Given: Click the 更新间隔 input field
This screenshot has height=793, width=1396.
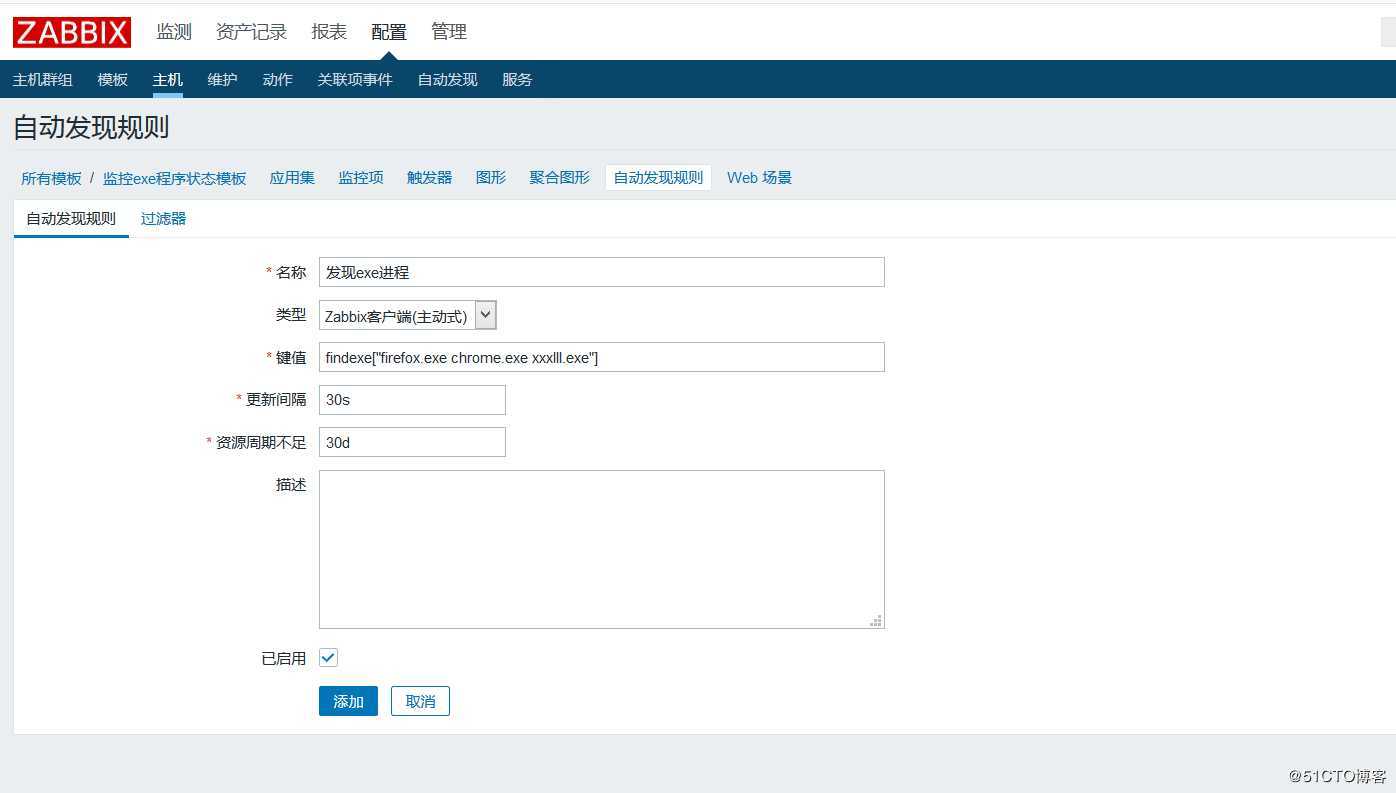Looking at the screenshot, I should coord(412,399).
